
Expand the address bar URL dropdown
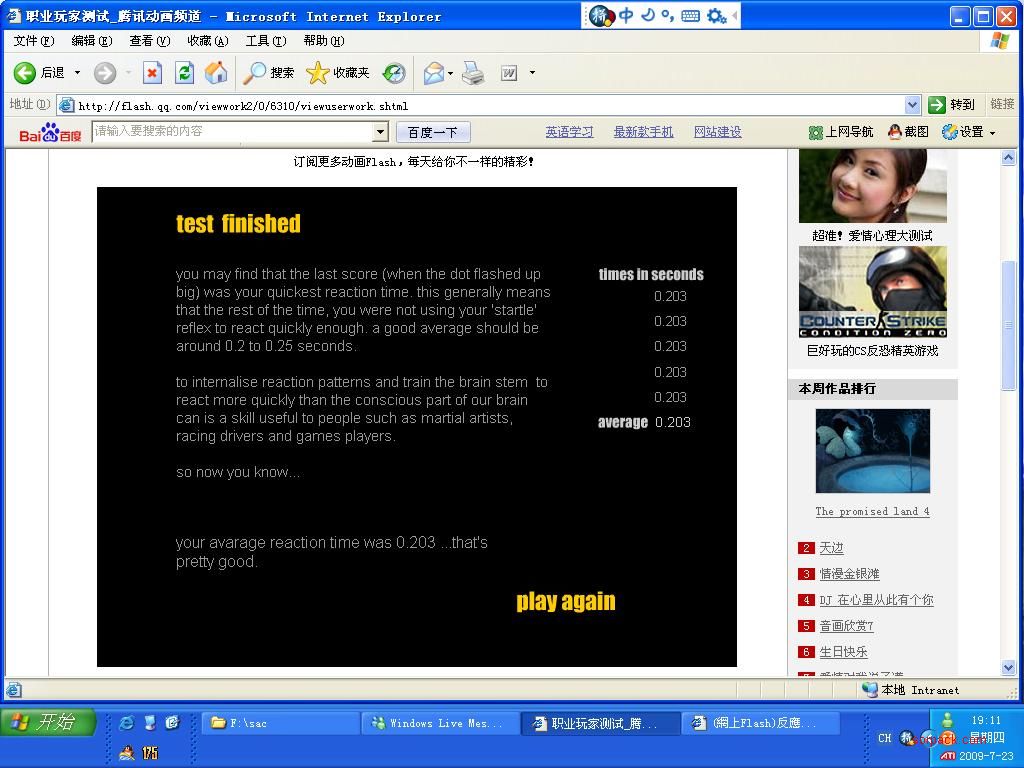pyautogui.click(x=912, y=105)
